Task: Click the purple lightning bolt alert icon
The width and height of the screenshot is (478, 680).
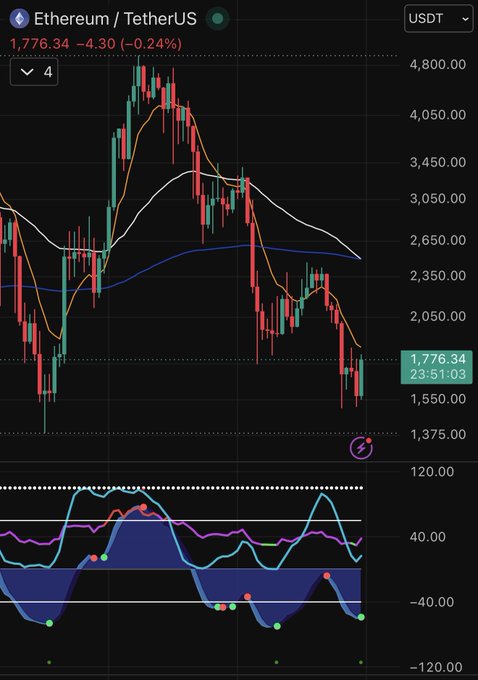Action: (361, 448)
